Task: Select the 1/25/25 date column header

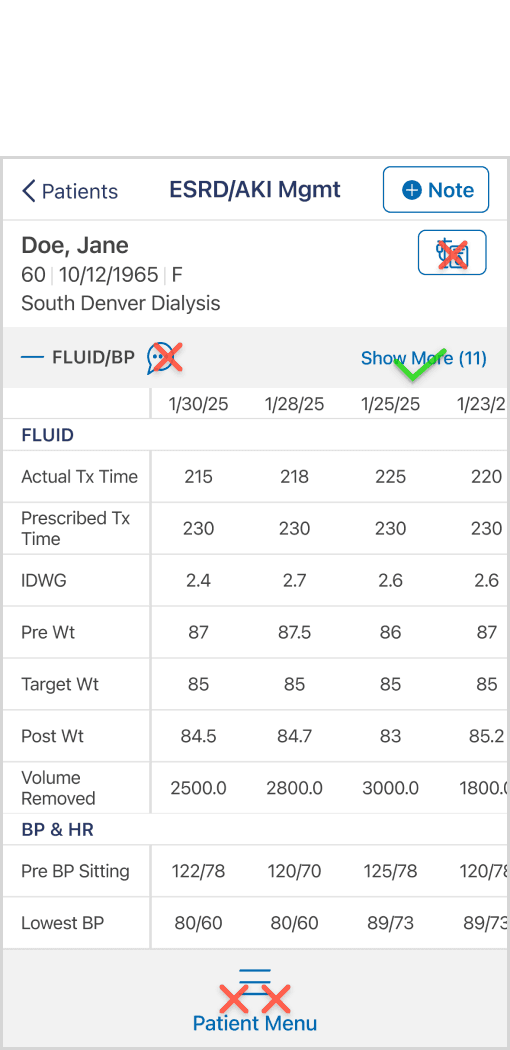Action: coord(391,404)
